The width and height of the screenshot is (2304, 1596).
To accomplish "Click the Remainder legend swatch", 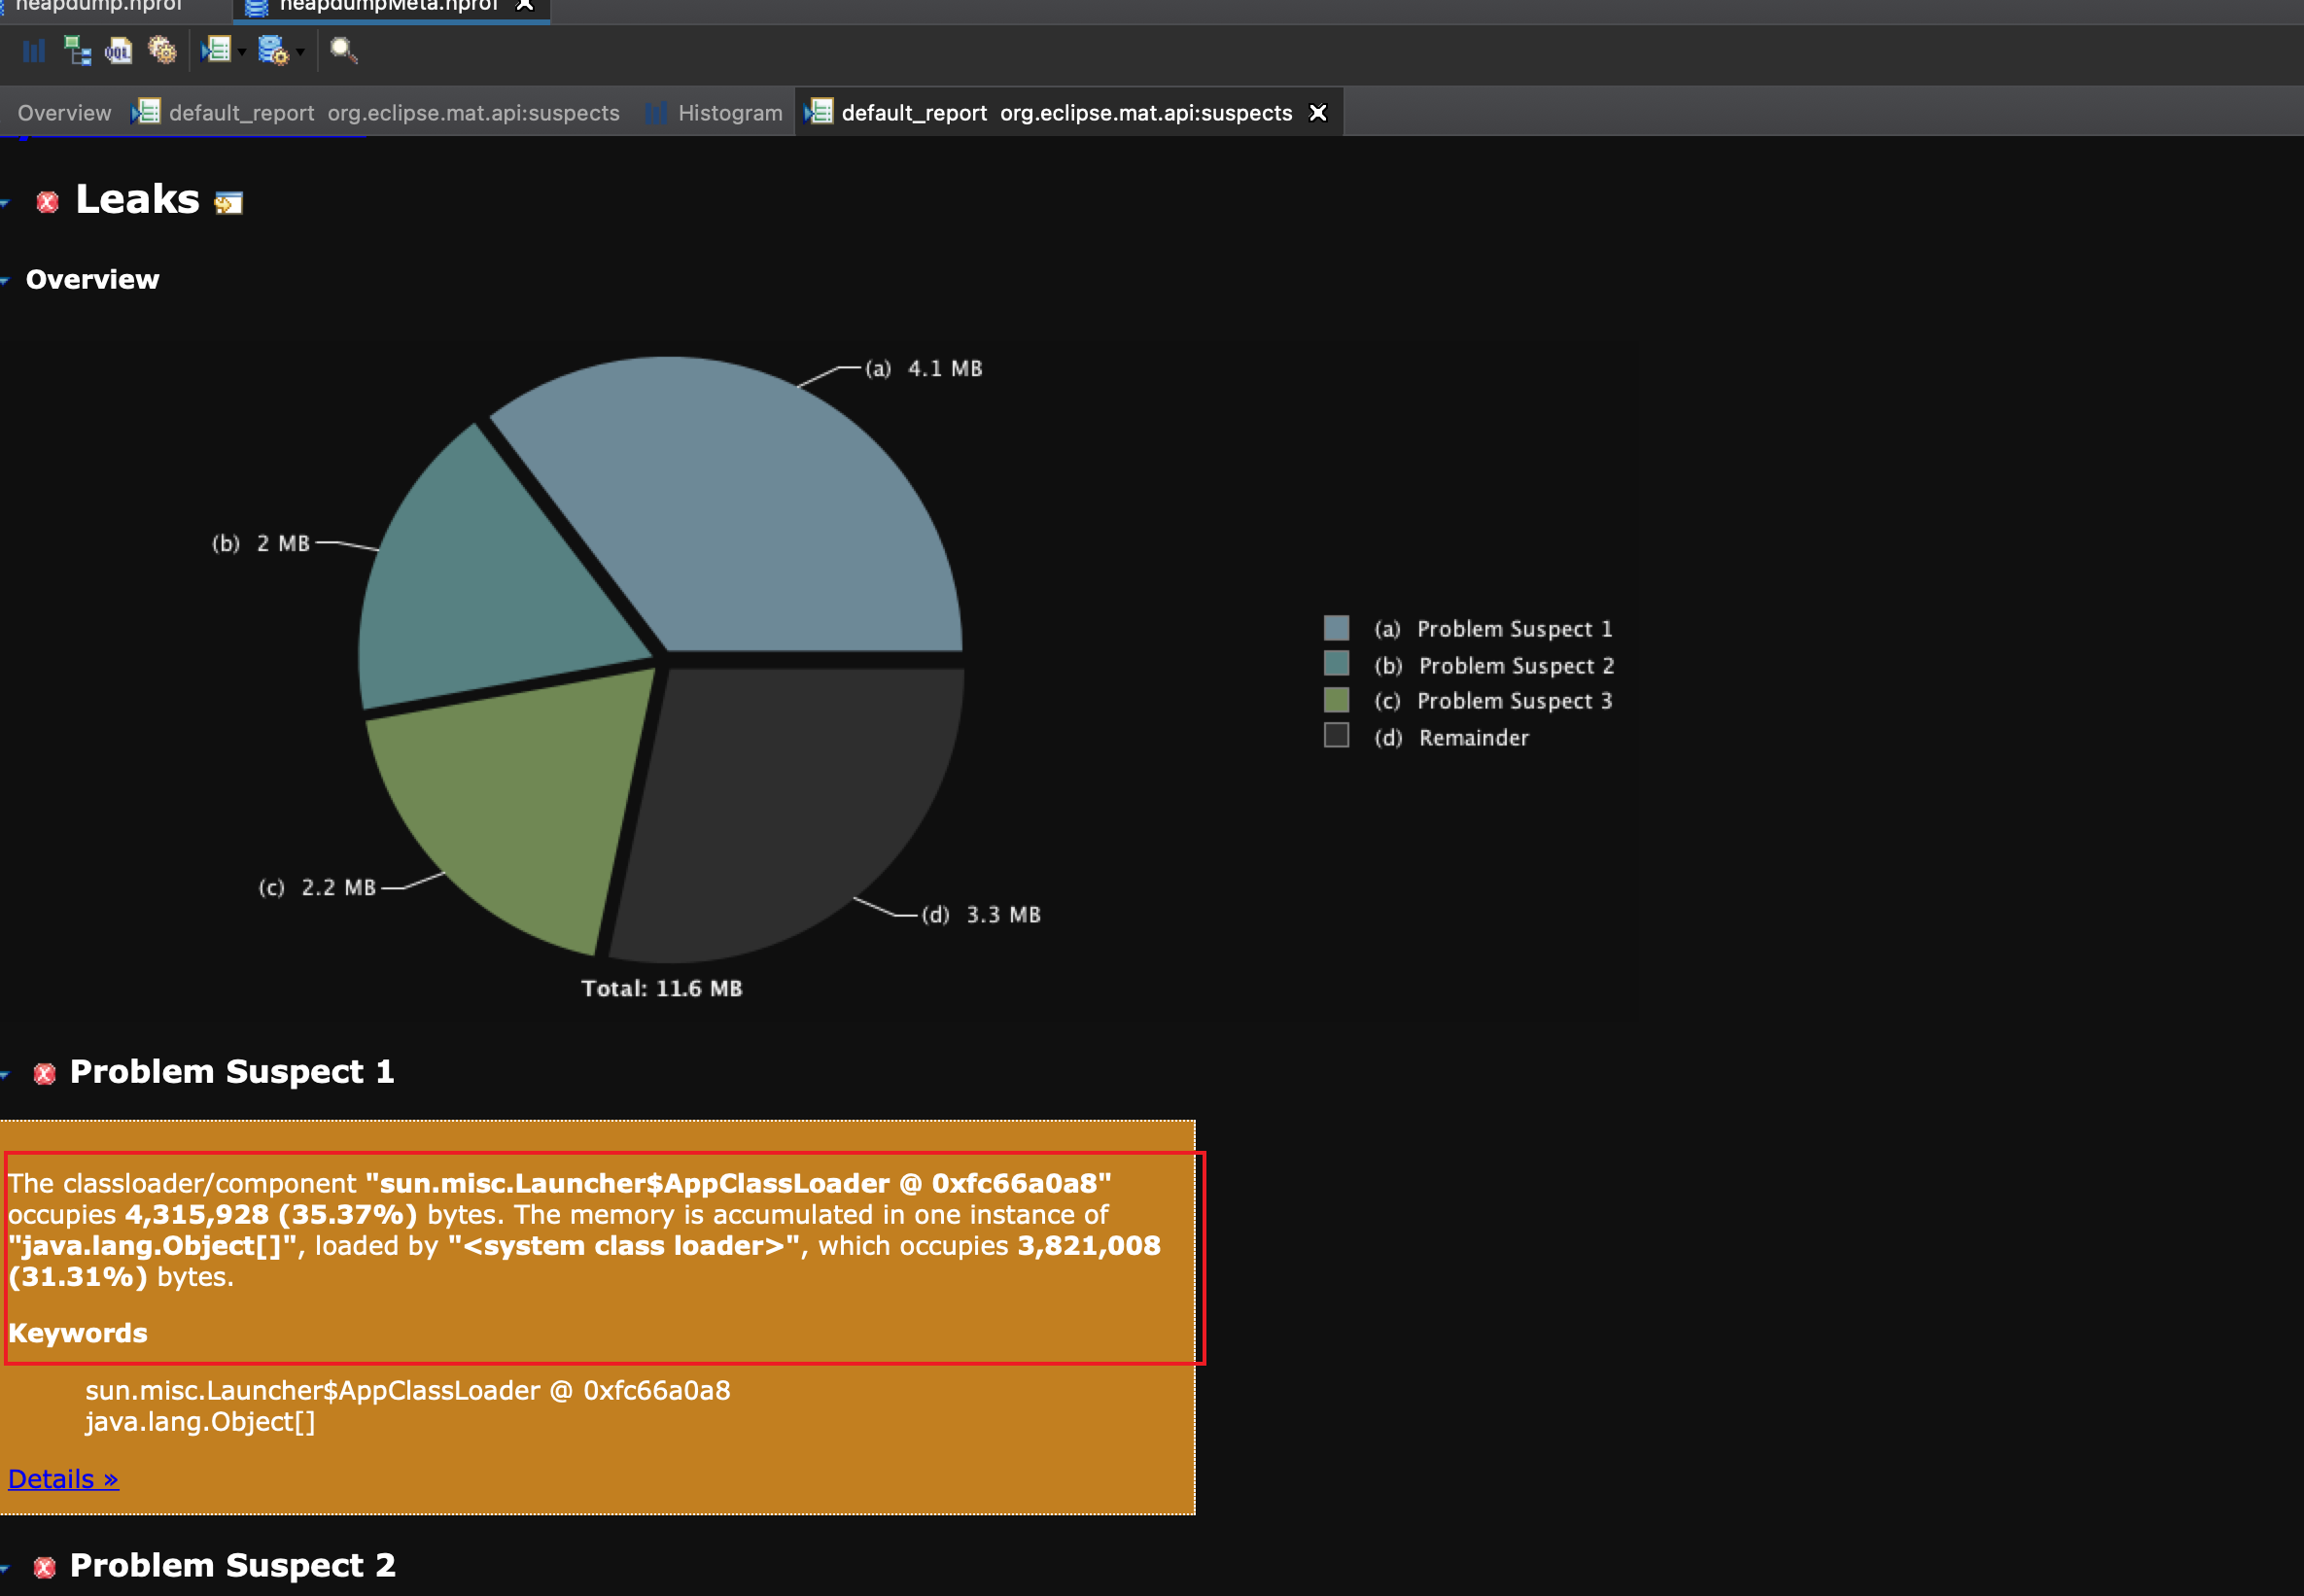I will click(1336, 735).
